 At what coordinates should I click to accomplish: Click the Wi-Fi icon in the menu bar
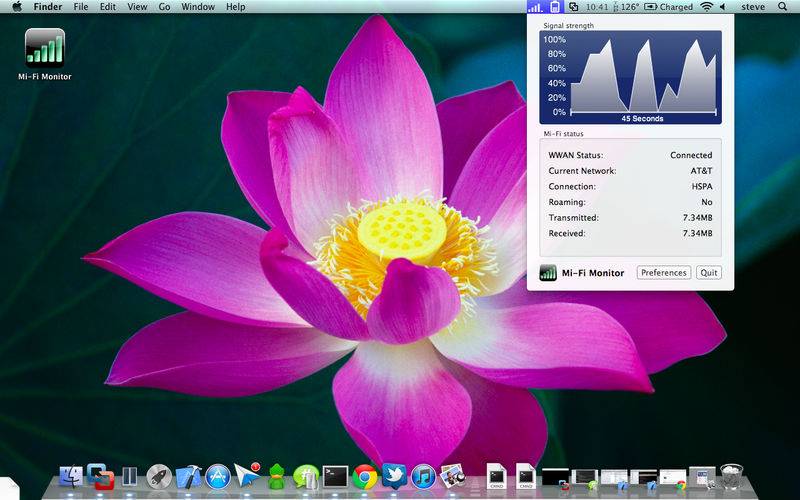pyautogui.click(x=707, y=7)
